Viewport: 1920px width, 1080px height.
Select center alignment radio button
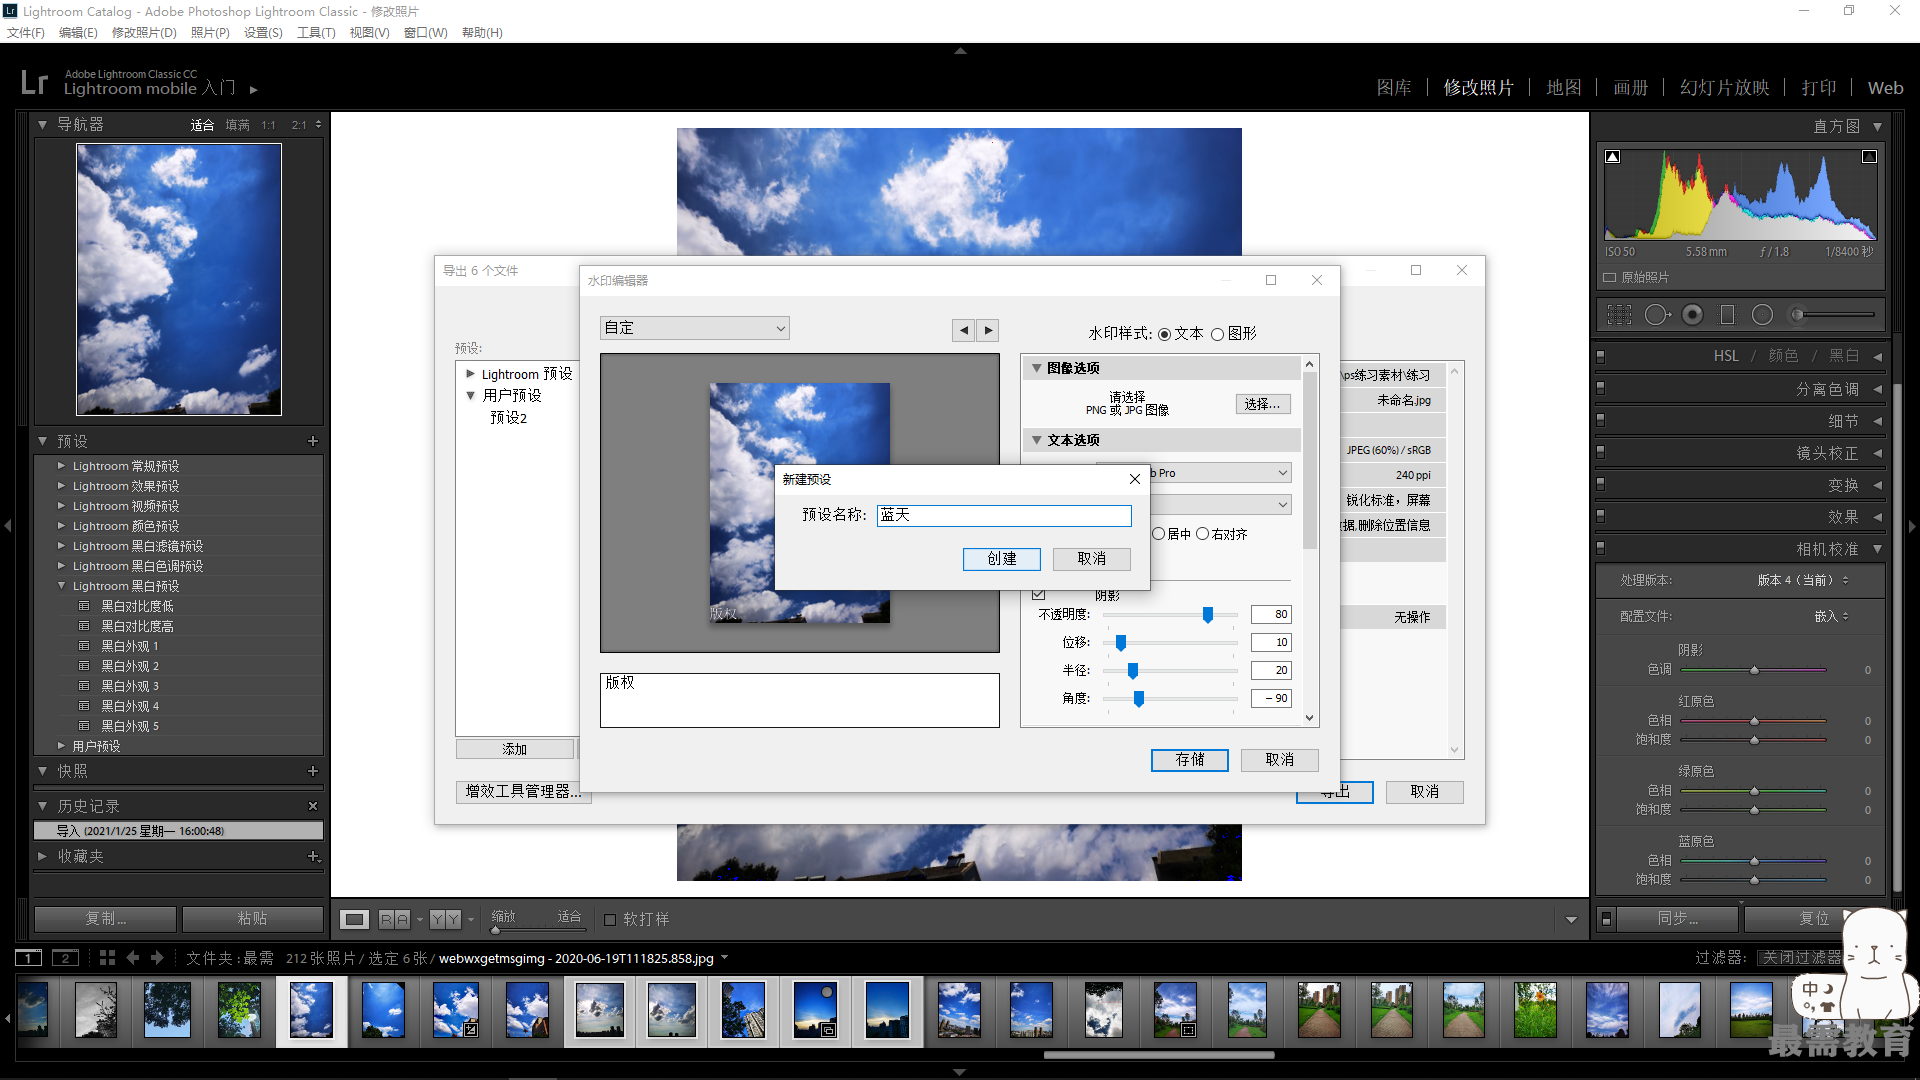coord(1158,534)
